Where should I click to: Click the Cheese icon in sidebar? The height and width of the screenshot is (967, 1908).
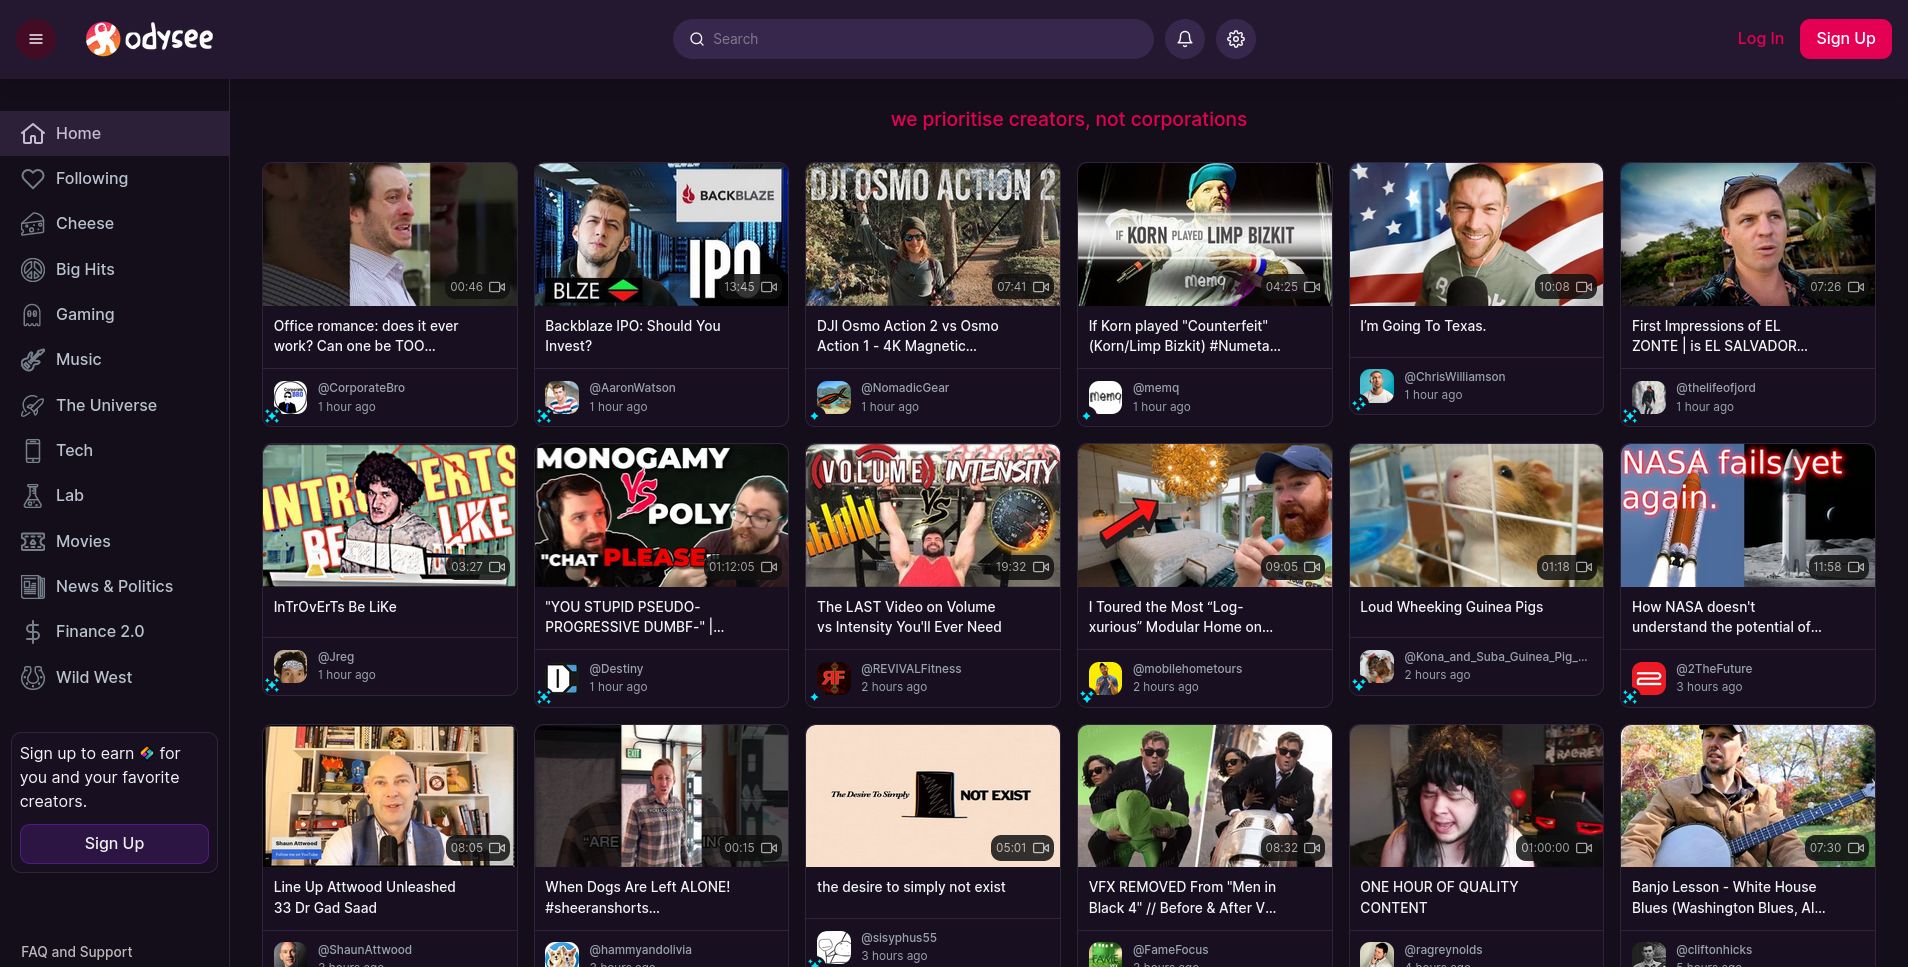pos(33,224)
